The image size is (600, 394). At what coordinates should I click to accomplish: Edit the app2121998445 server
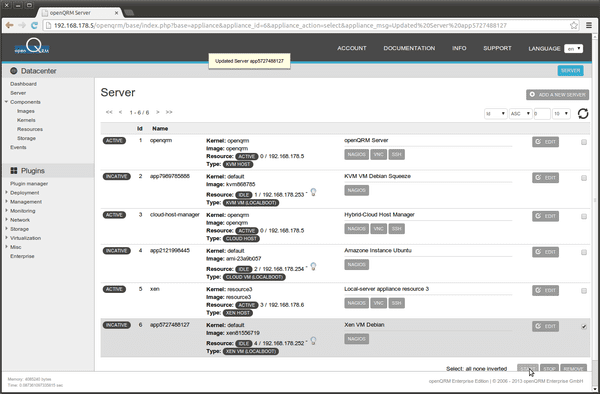pos(545,252)
